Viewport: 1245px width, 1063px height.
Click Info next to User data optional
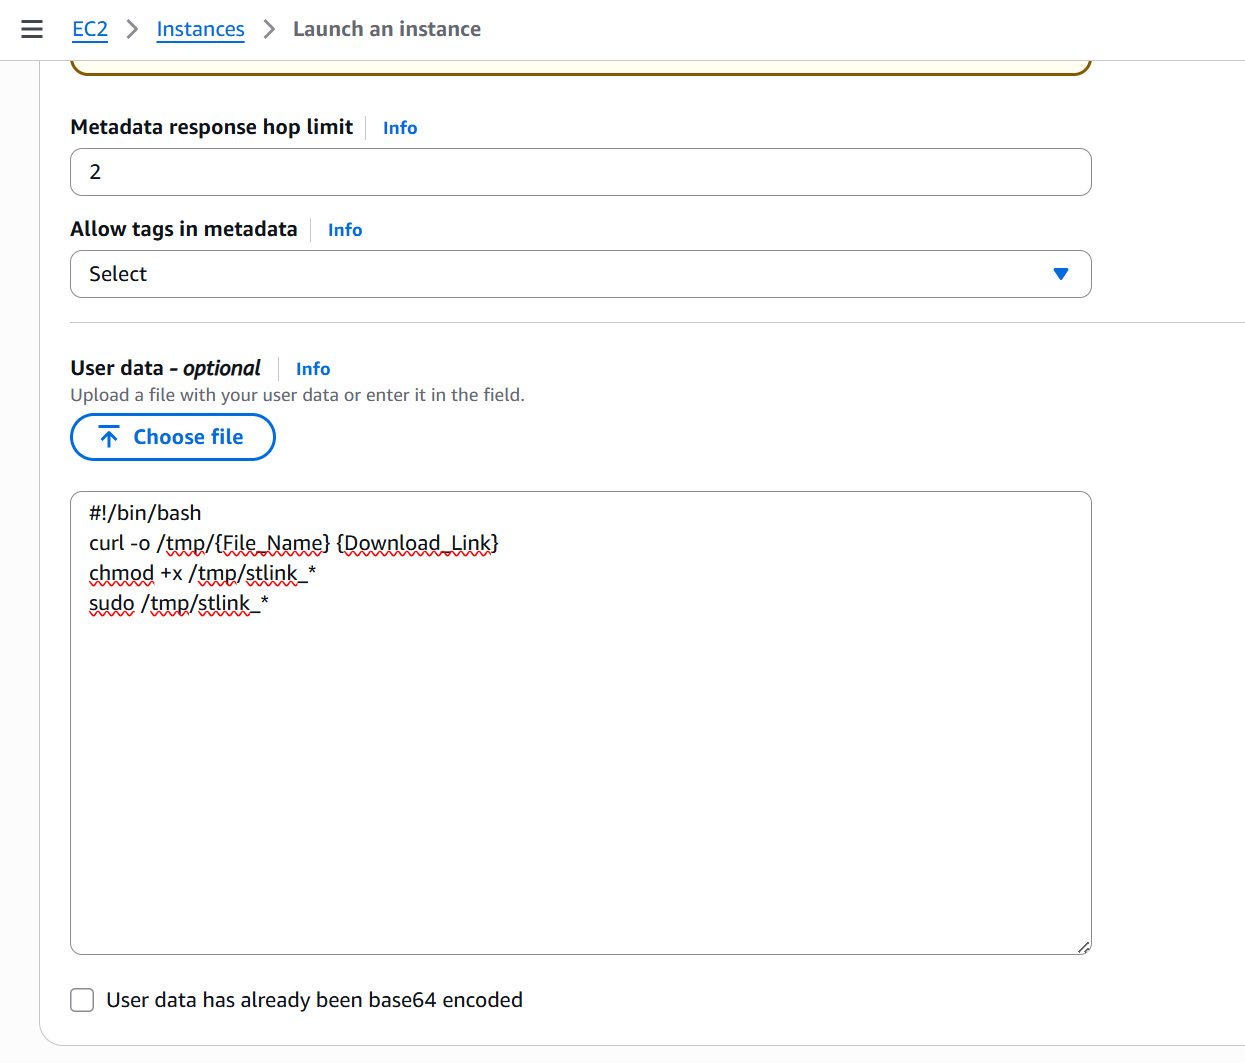pos(312,368)
